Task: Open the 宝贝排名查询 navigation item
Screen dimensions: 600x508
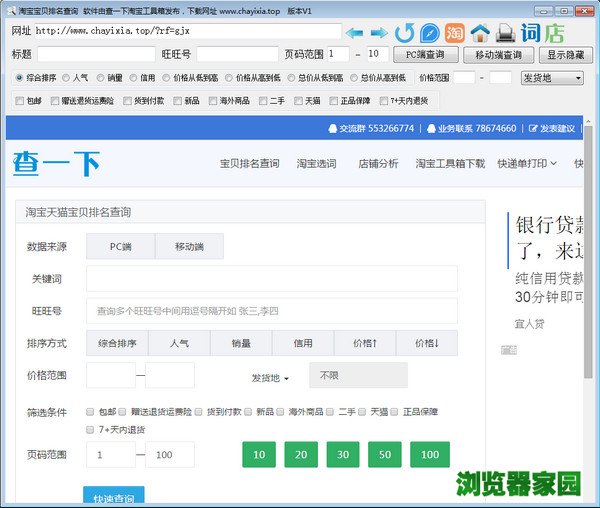Action: point(249,164)
